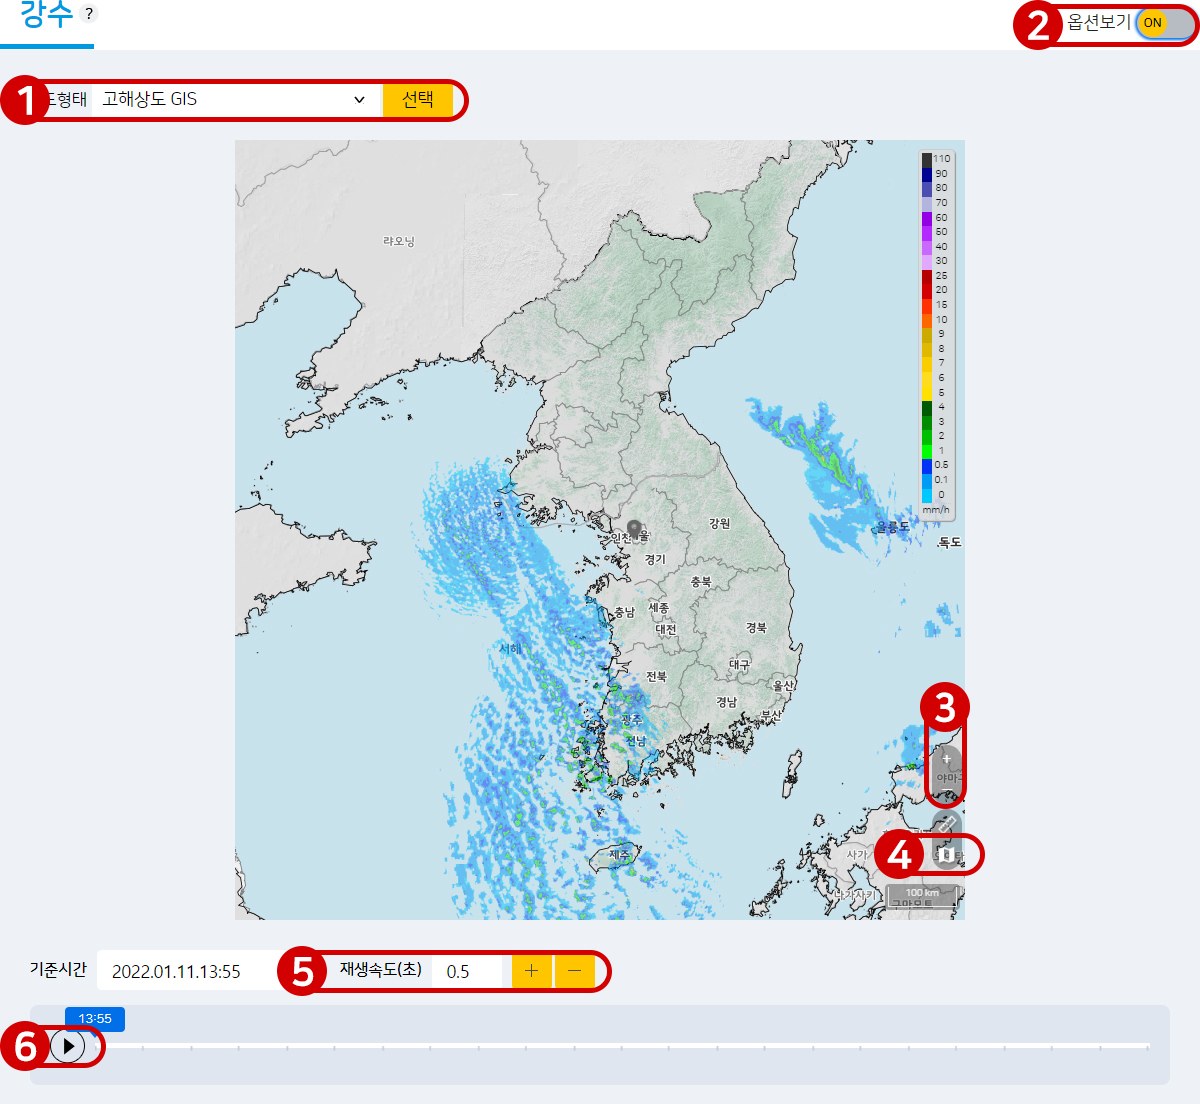Increase playback speed with plus button
This screenshot has height=1104, width=1200.
pos(531,971)
